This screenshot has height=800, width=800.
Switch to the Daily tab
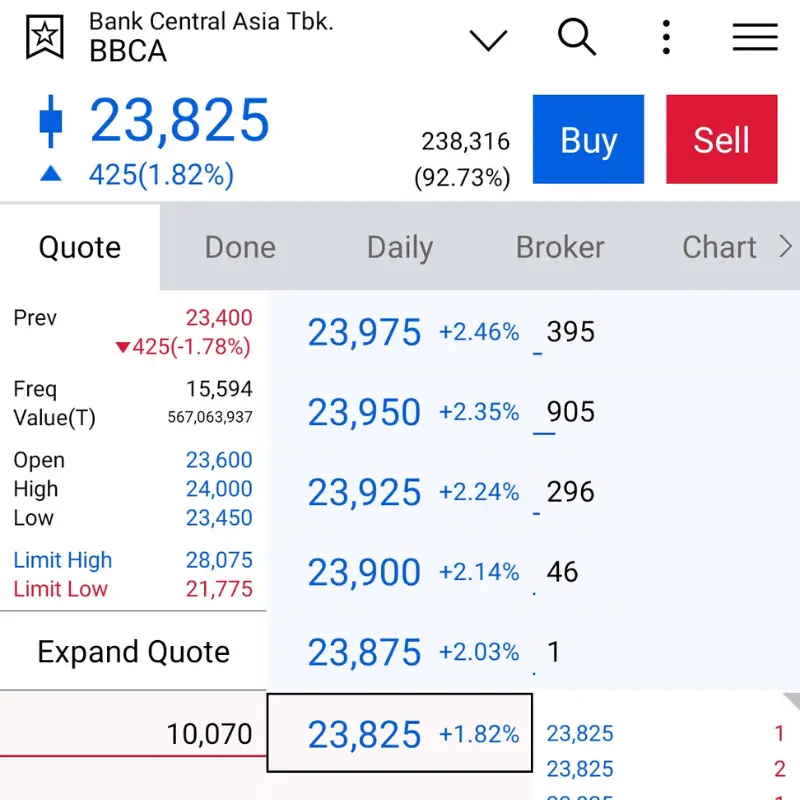pos(399,247)
